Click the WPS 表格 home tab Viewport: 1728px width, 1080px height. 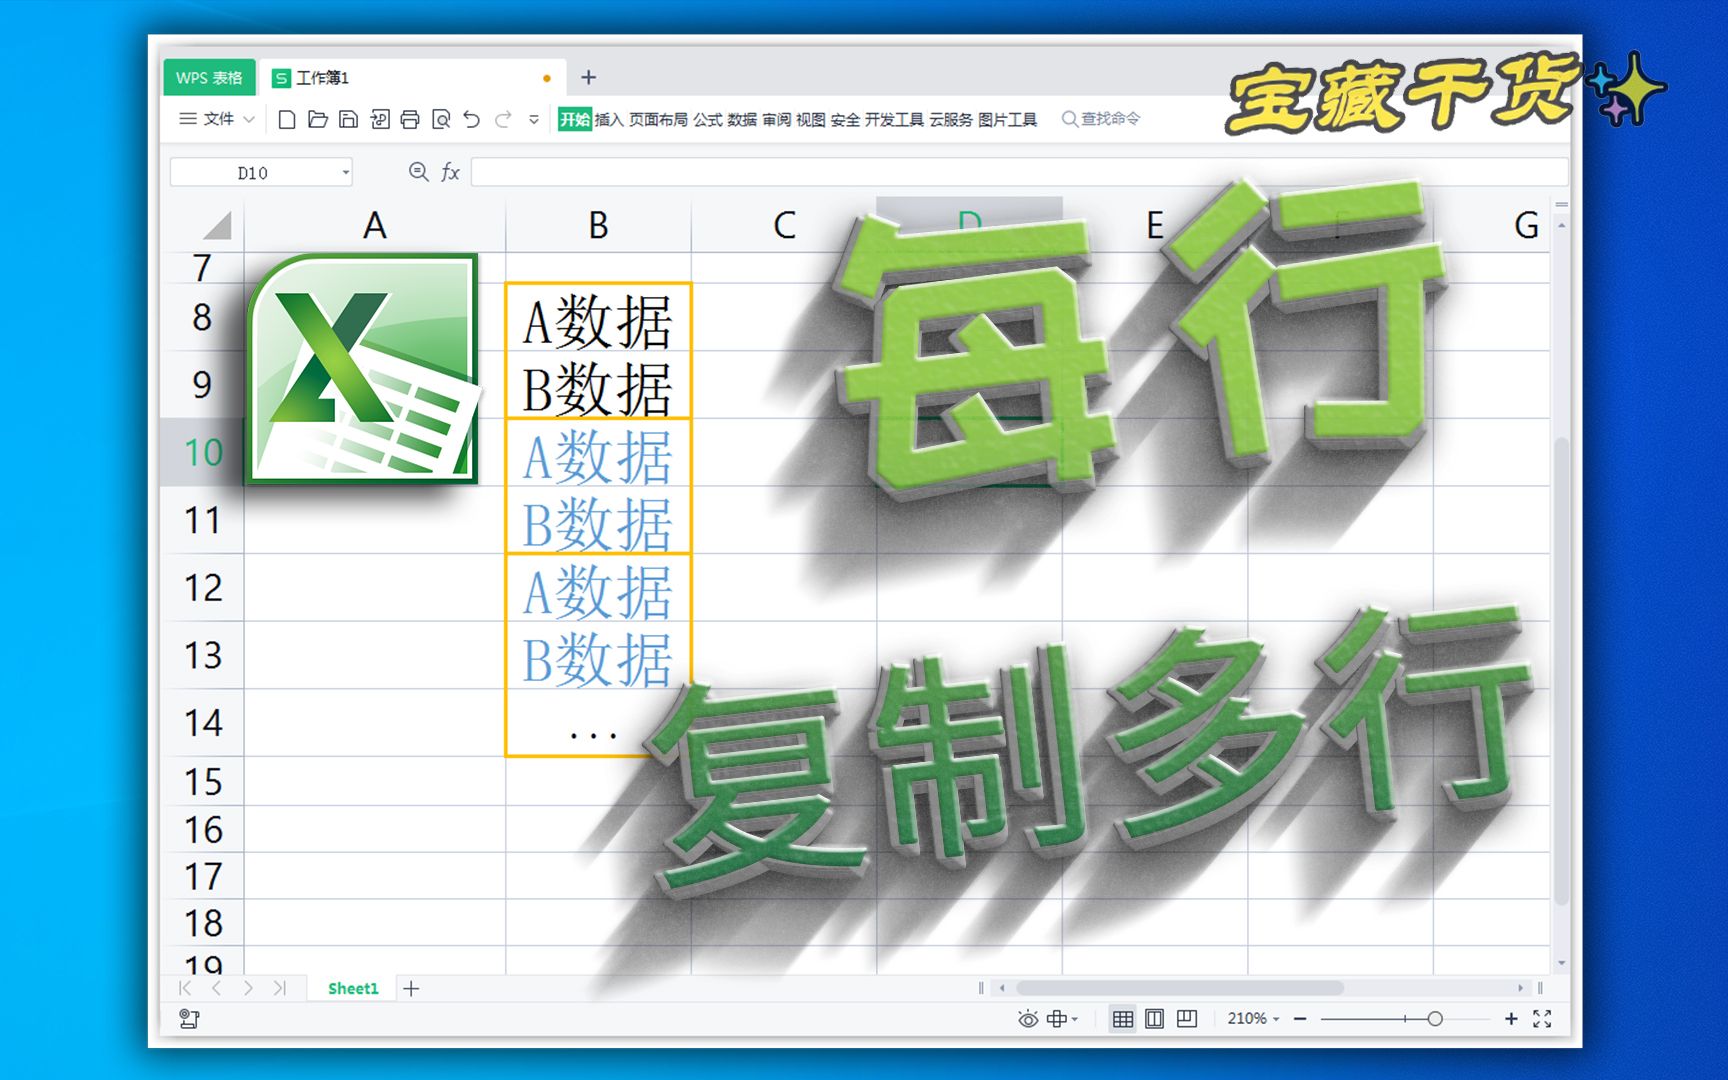tap(209, 77)
